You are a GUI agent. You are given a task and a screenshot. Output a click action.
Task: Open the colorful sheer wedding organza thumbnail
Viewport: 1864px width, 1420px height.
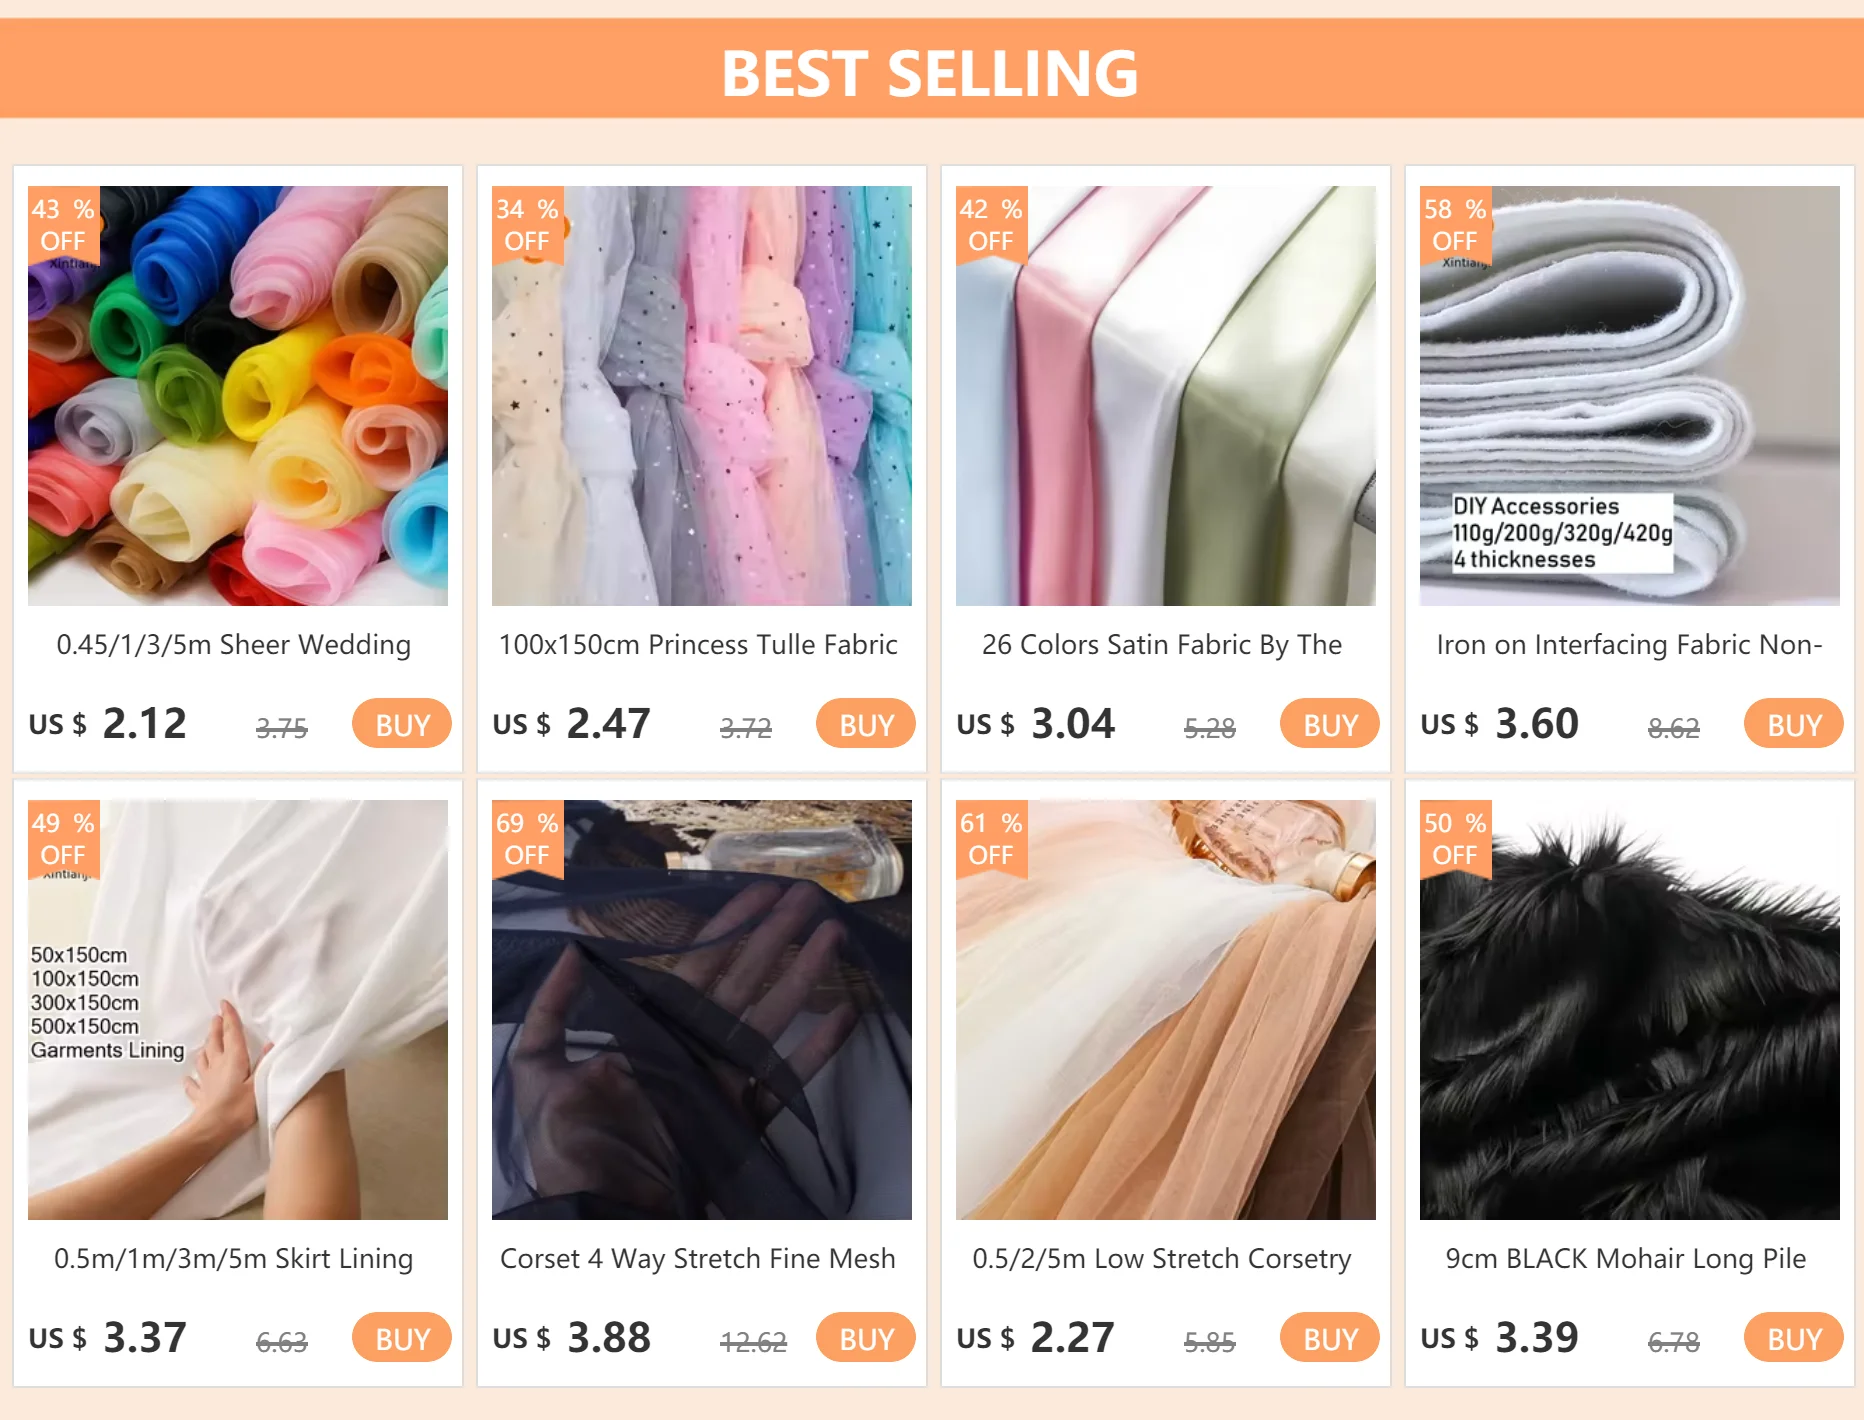(238, 396)
